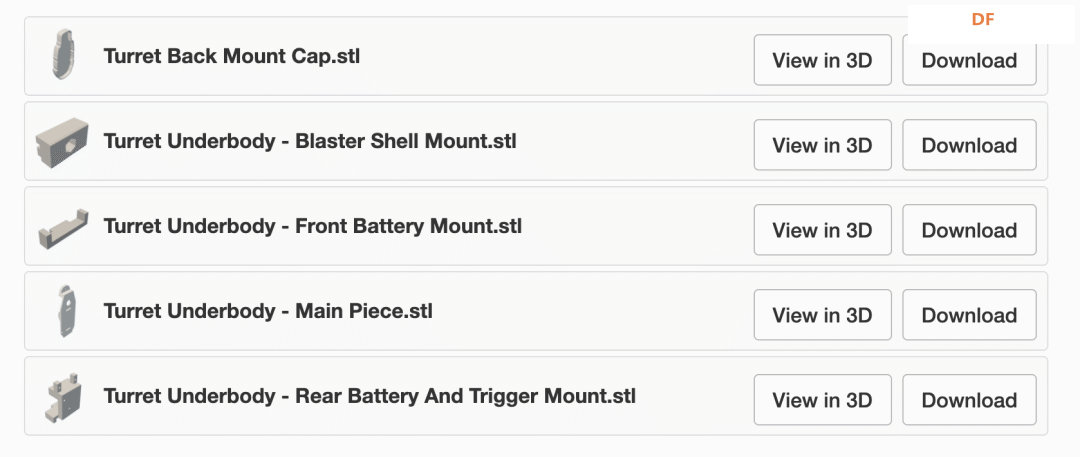Image resolution: width=1080 pixels, height=457 pixels.
Task: Download Turret Underbody Main Piece.stl
Action: click(969, 315)
